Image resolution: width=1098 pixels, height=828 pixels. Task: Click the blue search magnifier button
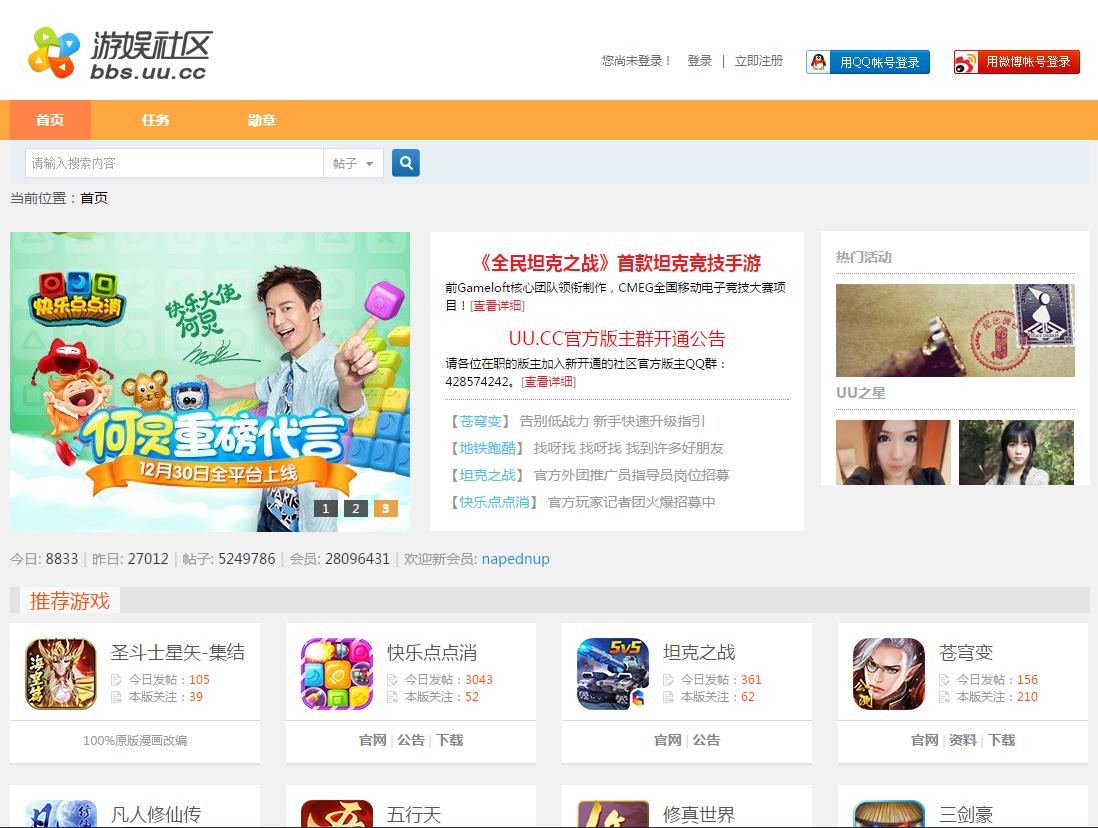click(x=405, y=163)
